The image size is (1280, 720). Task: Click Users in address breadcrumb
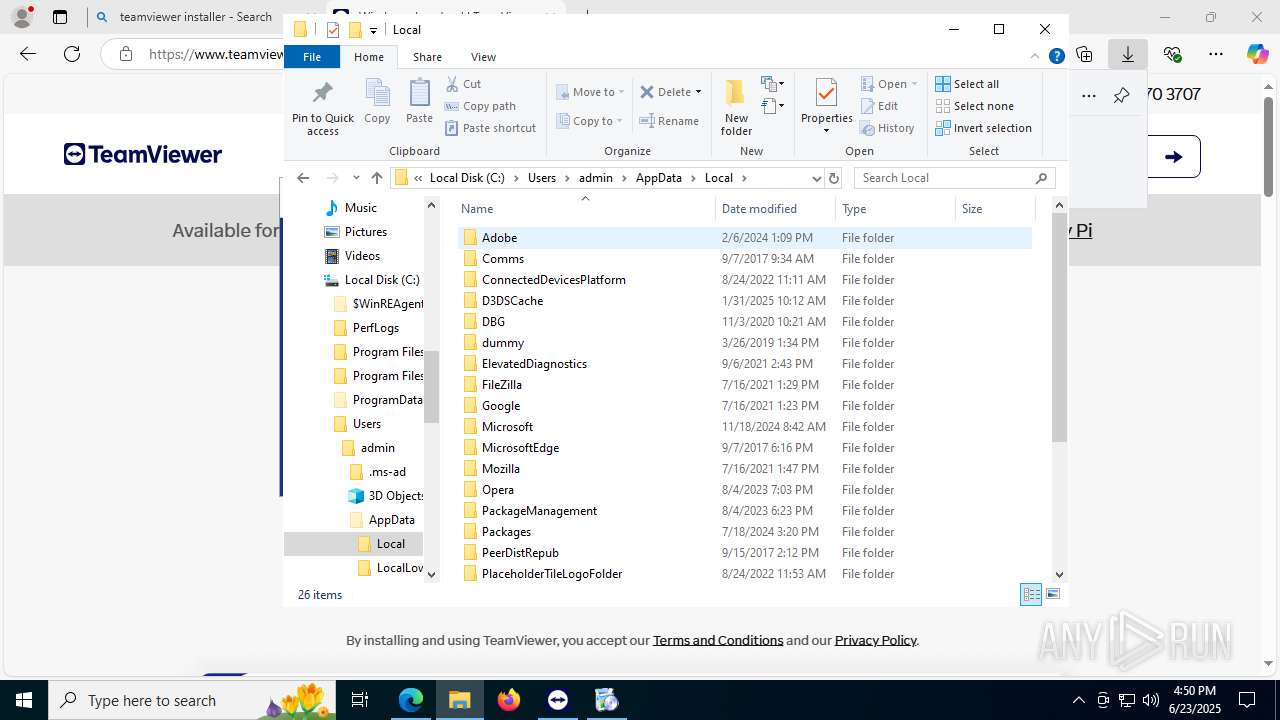pyautogui.click(x=542, y=178)
